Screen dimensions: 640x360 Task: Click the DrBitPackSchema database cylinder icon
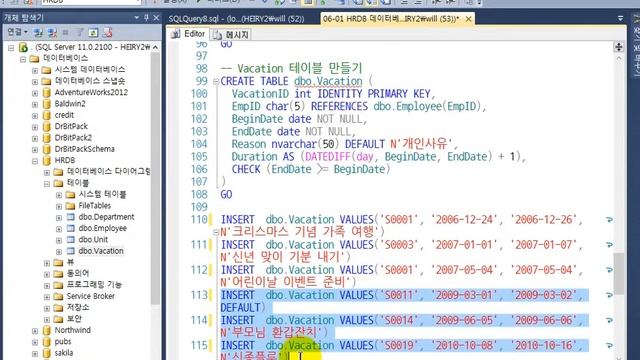[47, 149]
